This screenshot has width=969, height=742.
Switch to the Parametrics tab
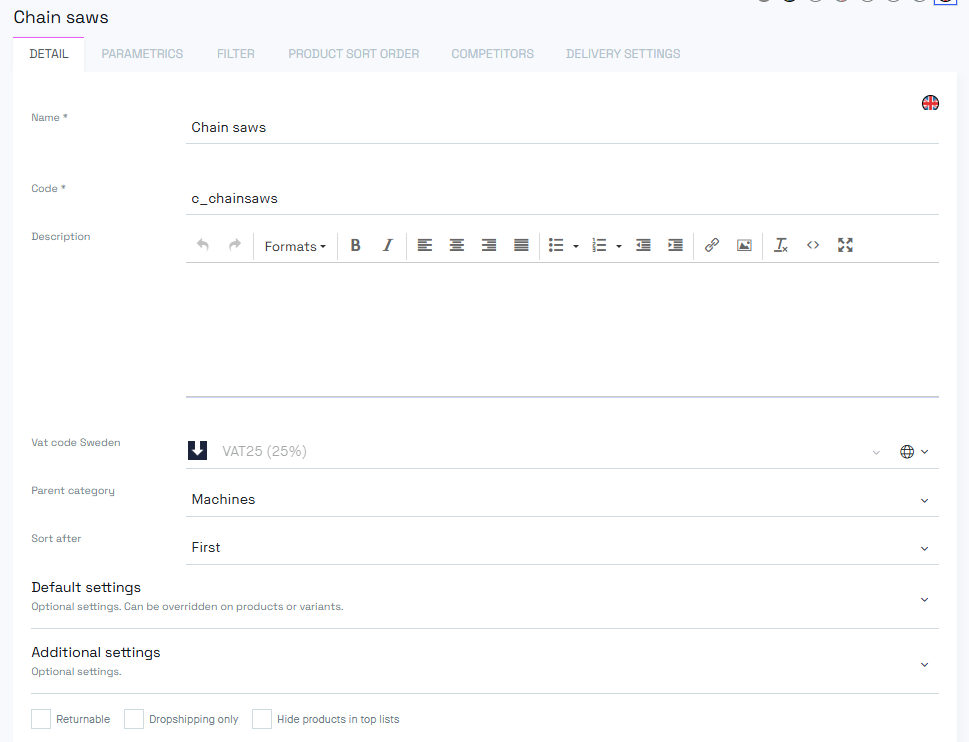tap(142, 54)
